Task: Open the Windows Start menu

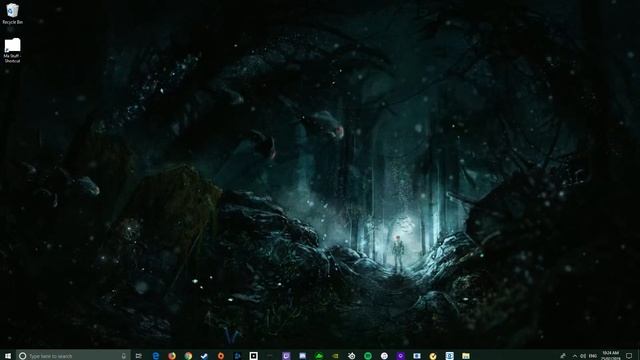Action: (x=8, y=356)
